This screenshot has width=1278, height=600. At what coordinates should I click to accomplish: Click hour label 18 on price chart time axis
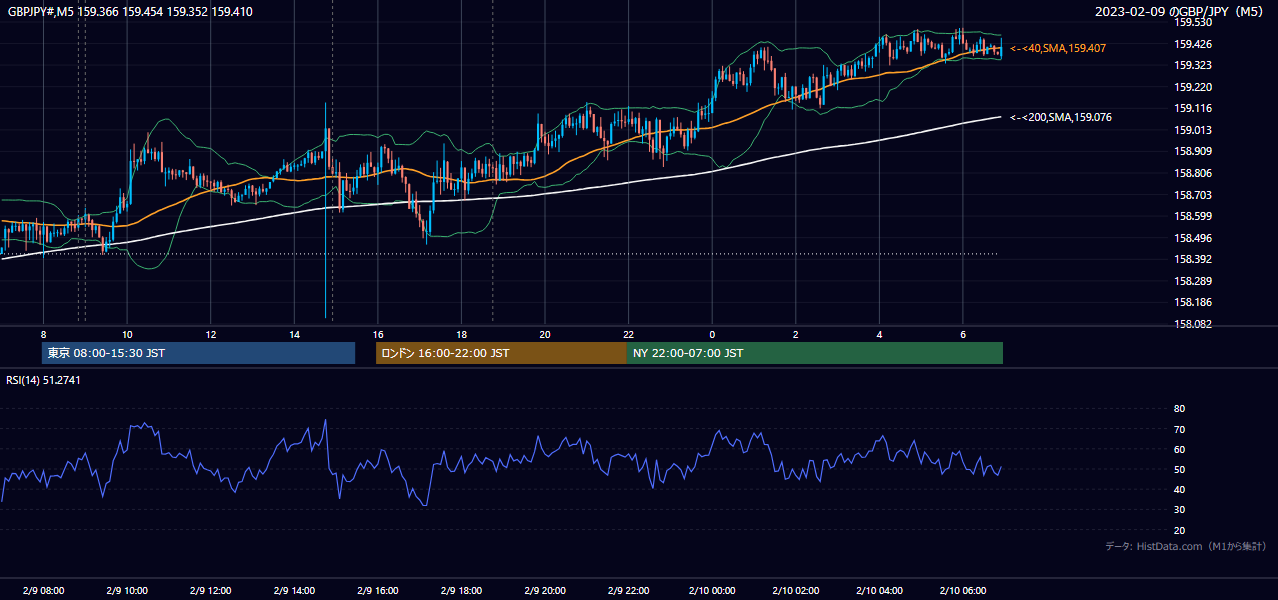[461, 335]
